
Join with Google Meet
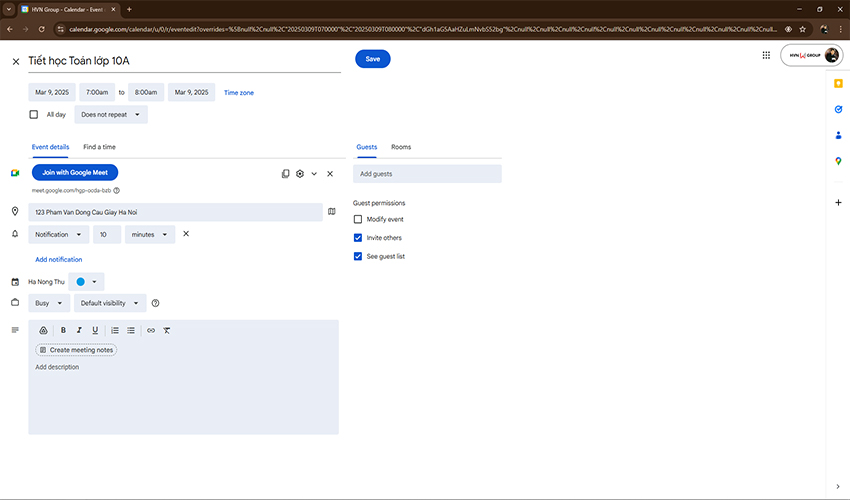pyautogui.click(x=75, y=172)
